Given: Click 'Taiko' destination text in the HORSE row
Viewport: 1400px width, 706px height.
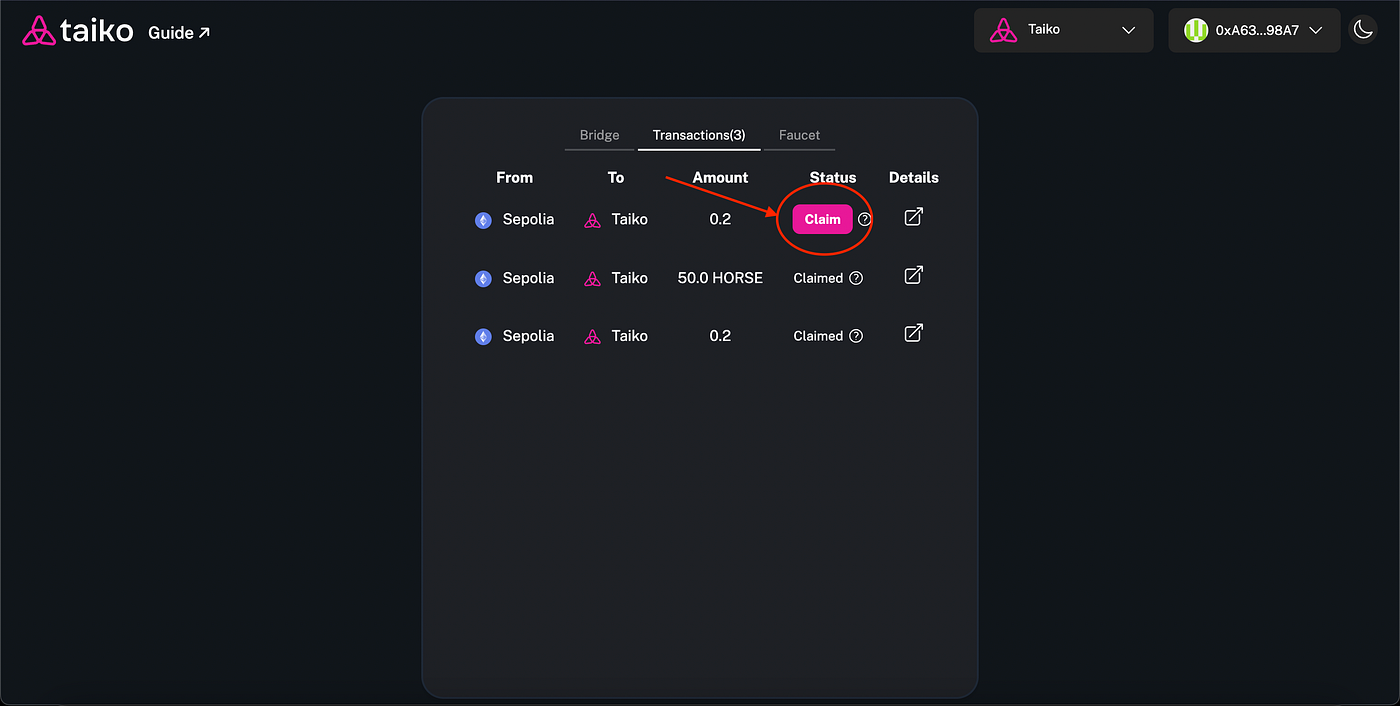Looking at the screenshot, I should pos(630,278).
